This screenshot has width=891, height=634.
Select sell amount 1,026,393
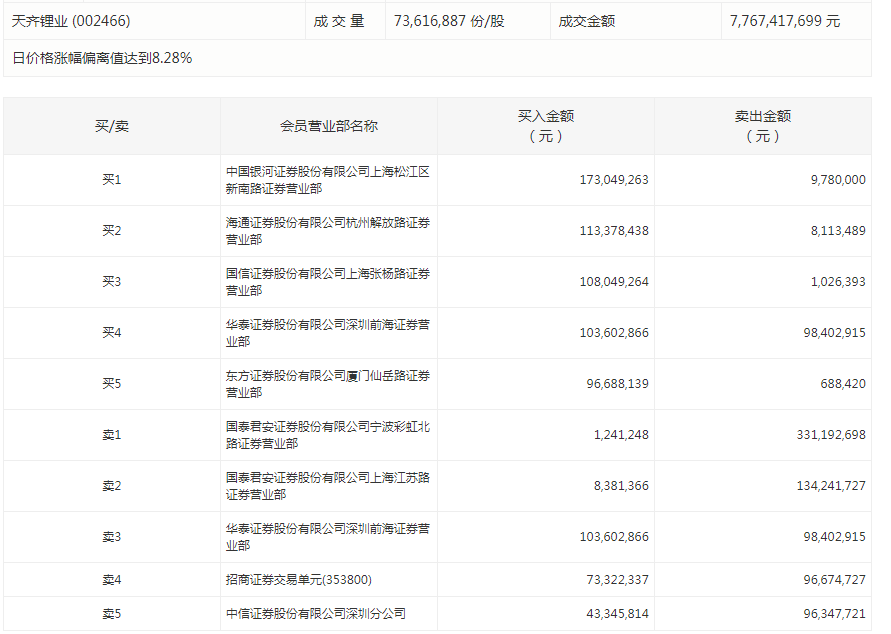coord(838,282)
